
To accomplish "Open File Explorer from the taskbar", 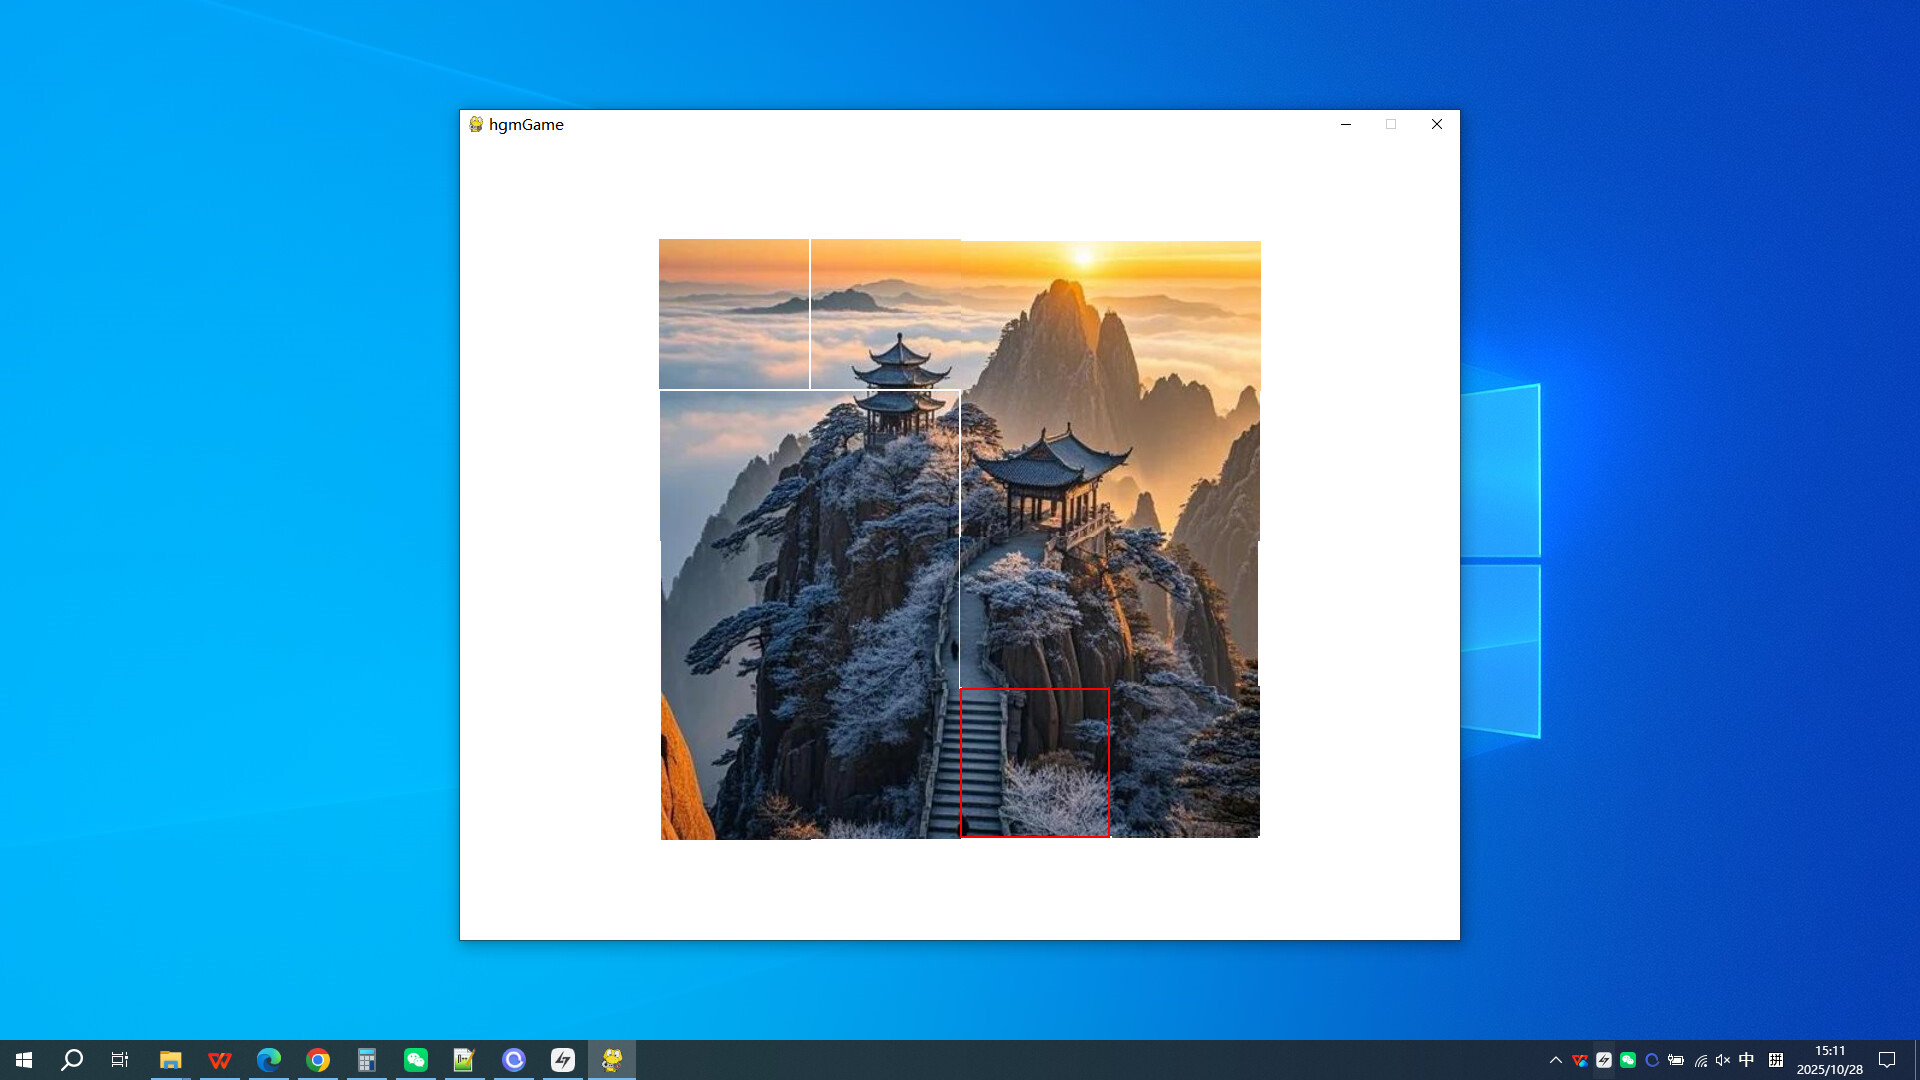I will point(170,1059).
